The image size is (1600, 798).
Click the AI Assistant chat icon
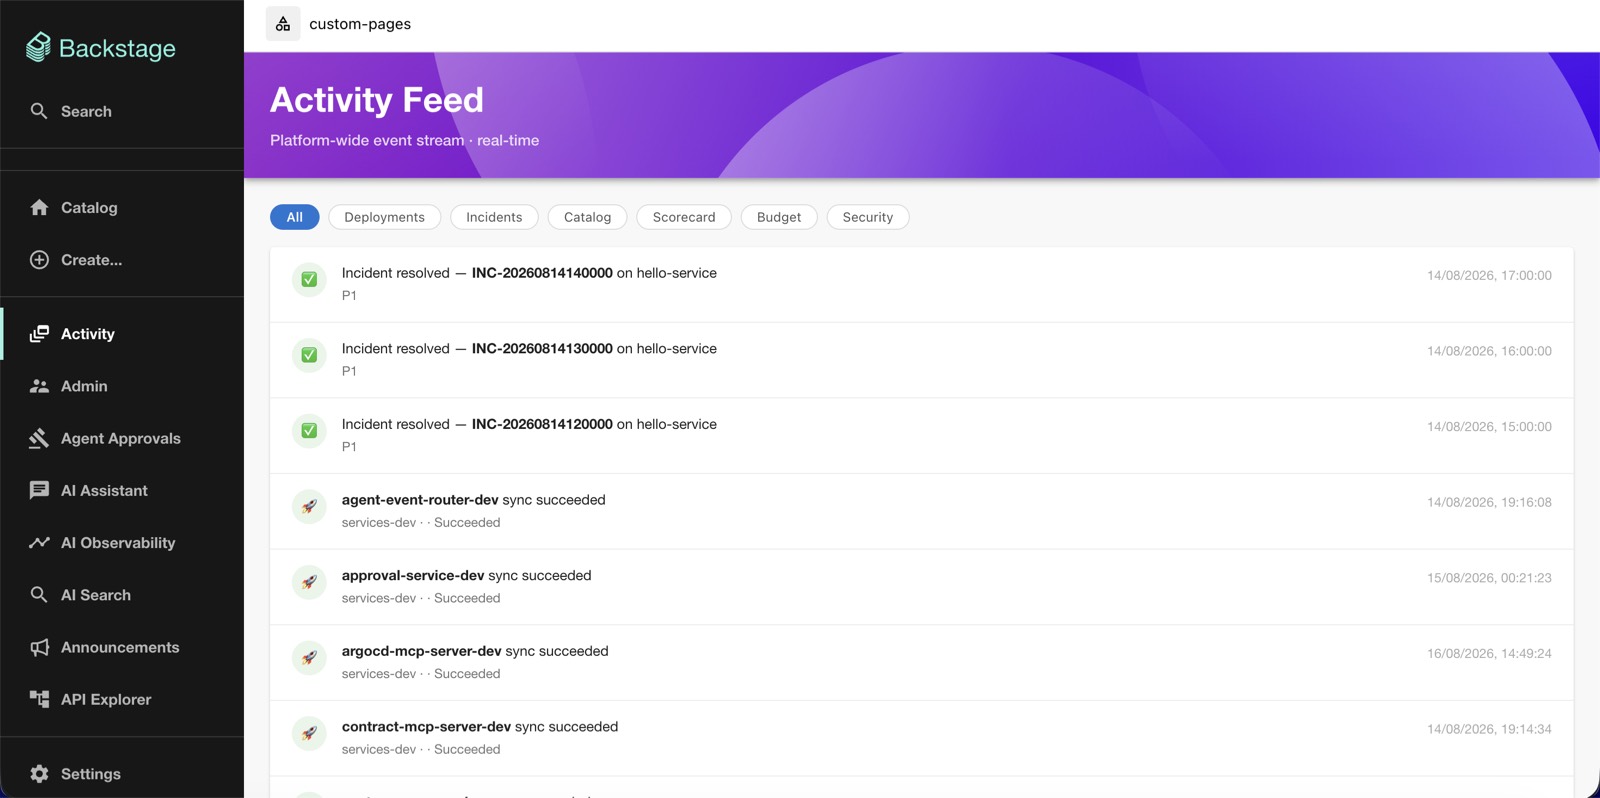tap(39, 490)
